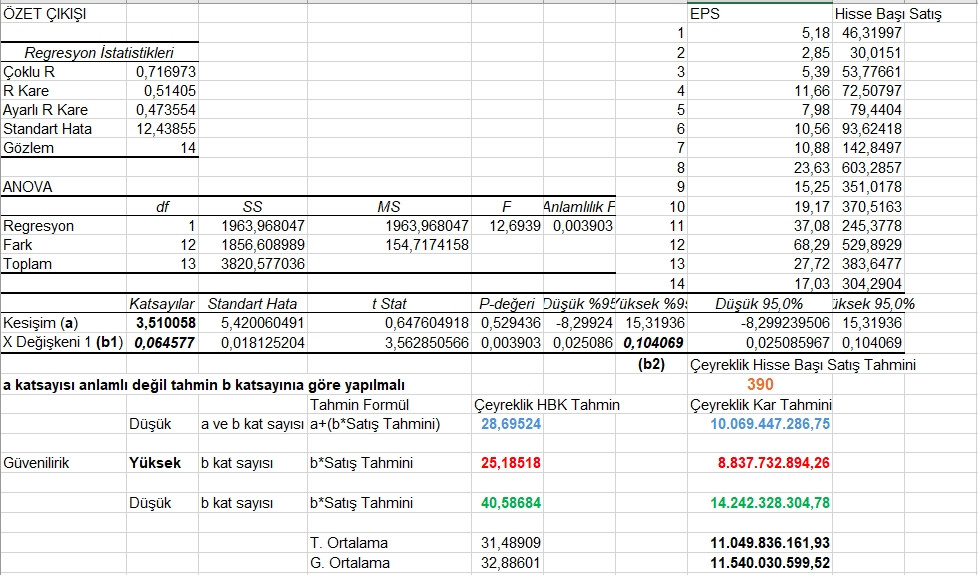Viewport: 978px width, 575px height.
Task: Select Ayarlı R Kare value 0,473554
Action: click(x=165, y=110)
